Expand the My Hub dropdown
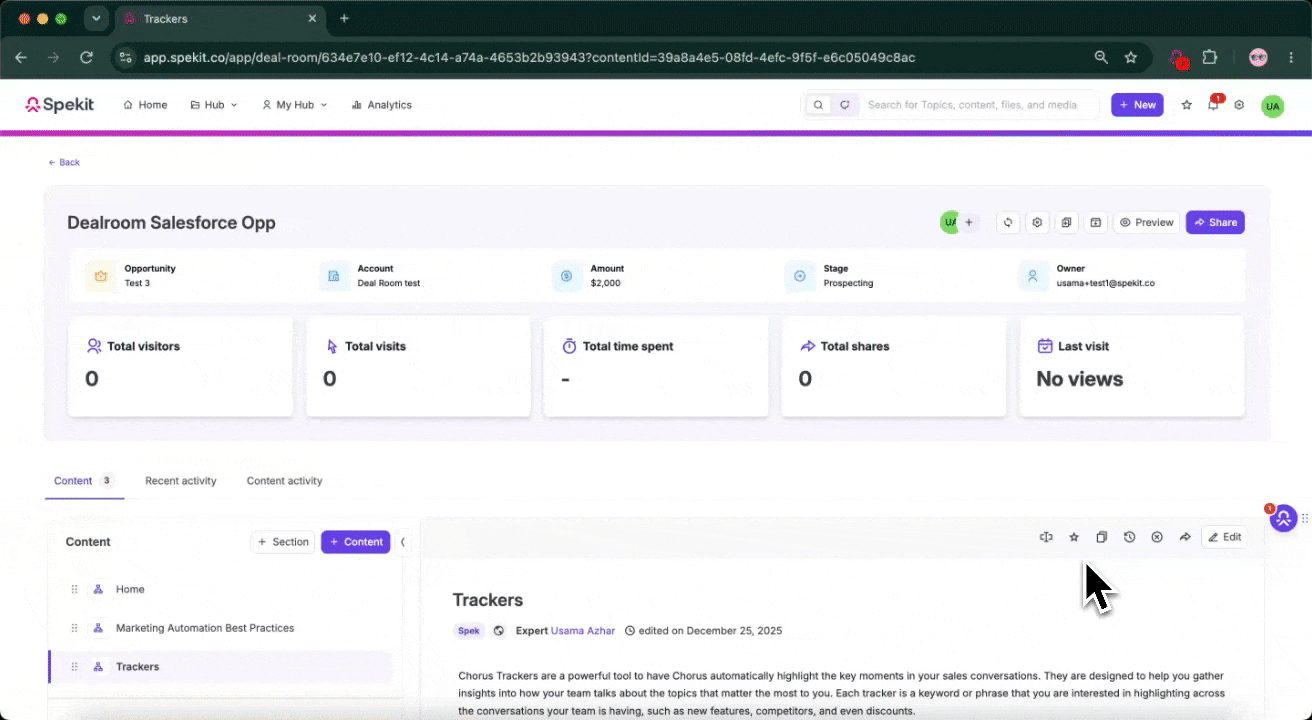Viewport: 1312px width, 720px height. 294,105
